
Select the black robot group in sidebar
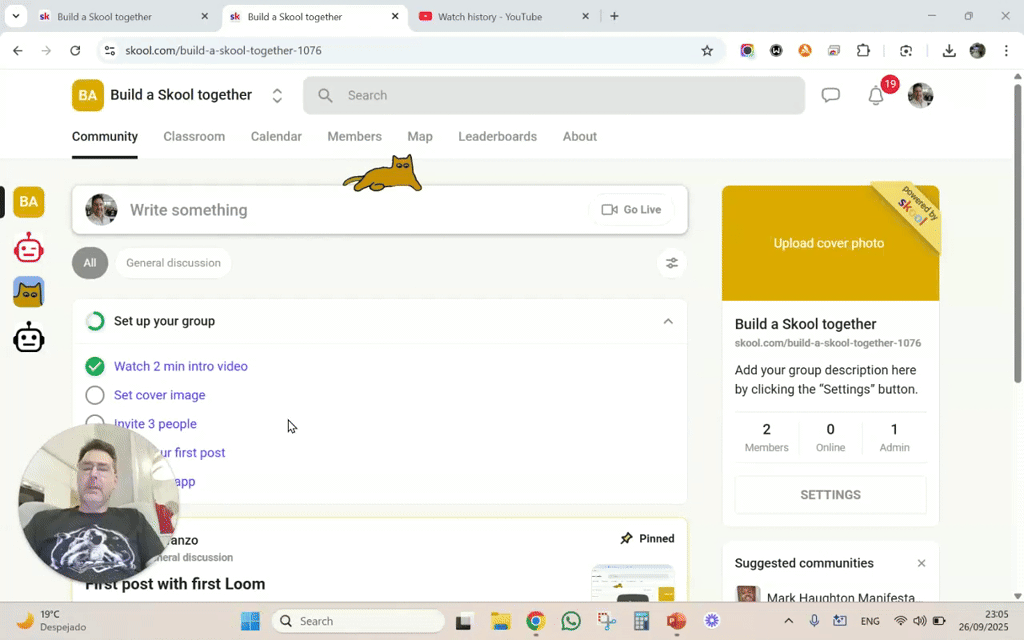click(29, 337)
